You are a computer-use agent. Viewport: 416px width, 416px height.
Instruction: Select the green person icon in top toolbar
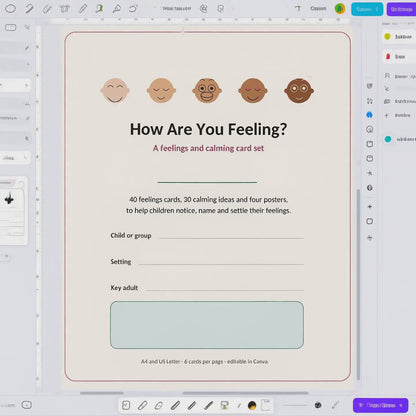99,8
